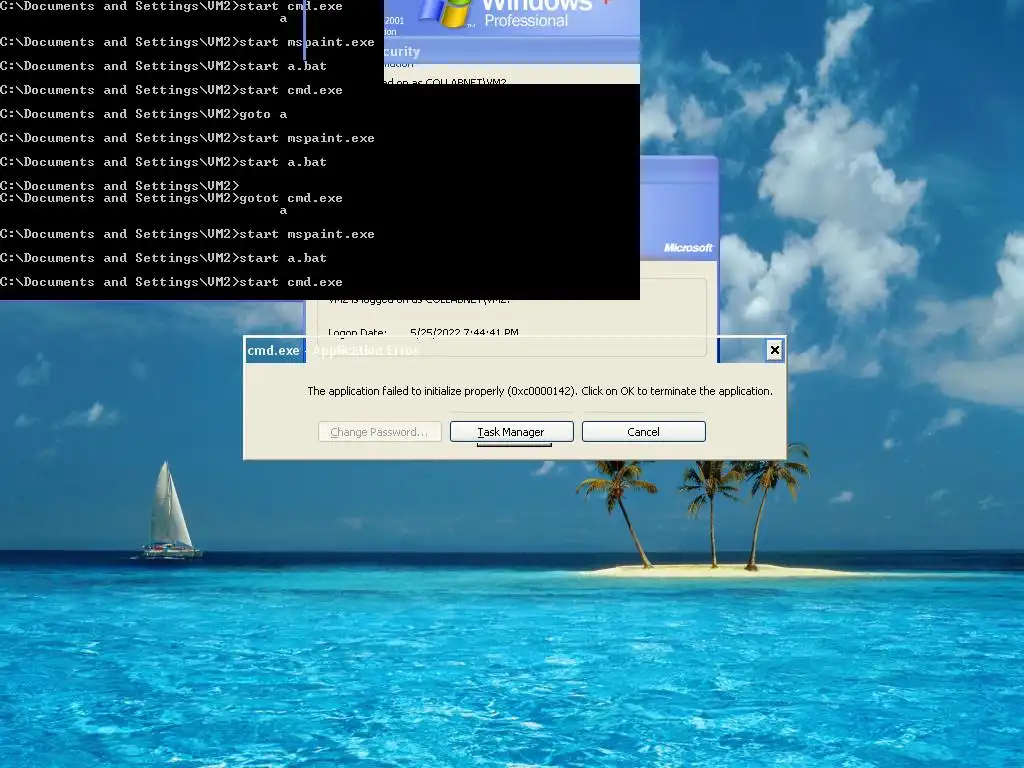This screenshot has width=1024, height=768.
Task: Click the greyed Change Password button
Action: 379,432
